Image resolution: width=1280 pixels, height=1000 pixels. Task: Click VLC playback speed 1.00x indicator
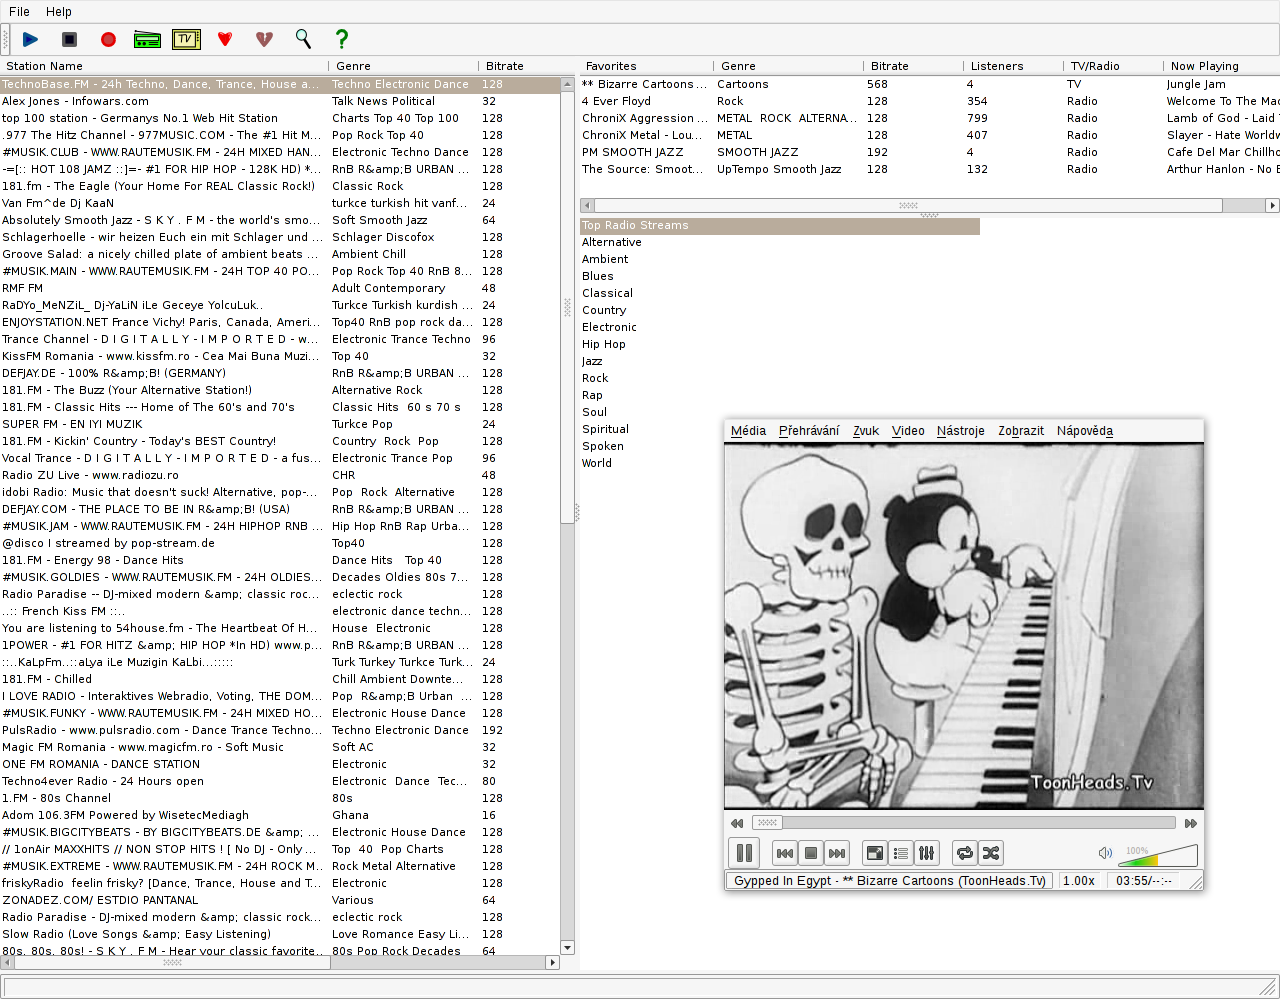coord(1079,881)
